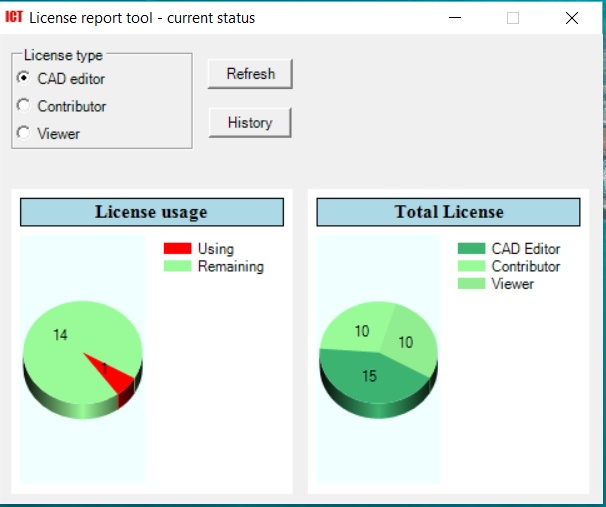Minimize the License report tool window
This screenshot has height=507, width=606.
[x=455, y=18]
